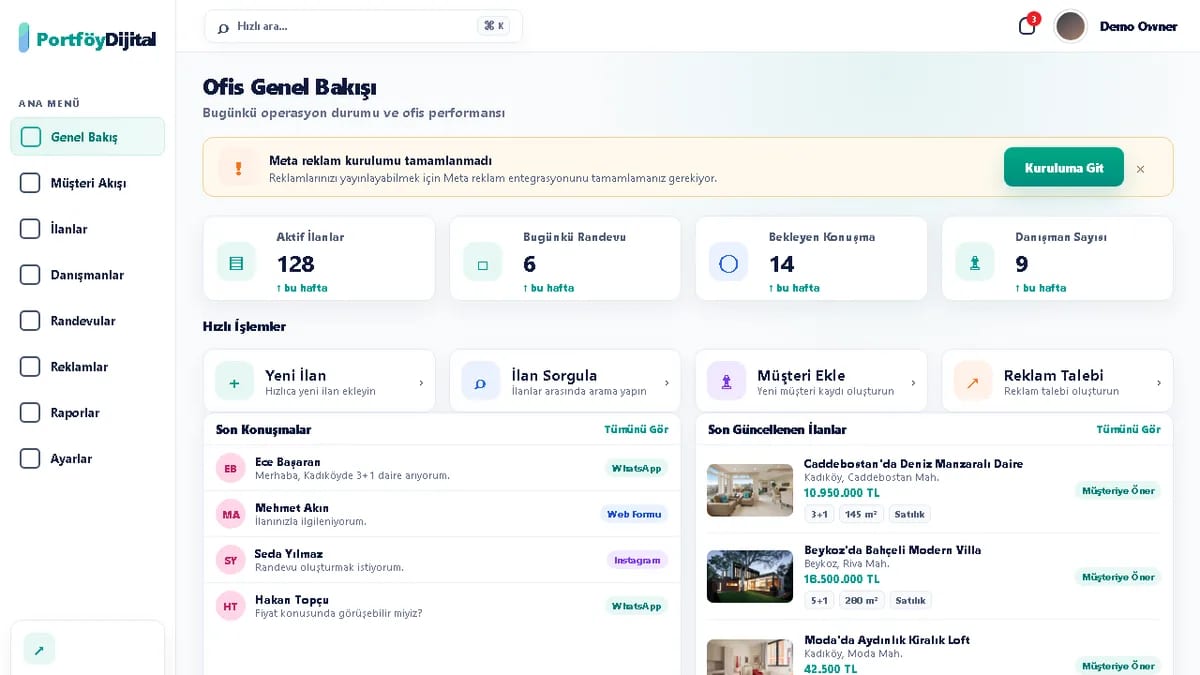Focus the Hızlı ara search field
Screen dimensions: 1200x675
pos(363,26)
